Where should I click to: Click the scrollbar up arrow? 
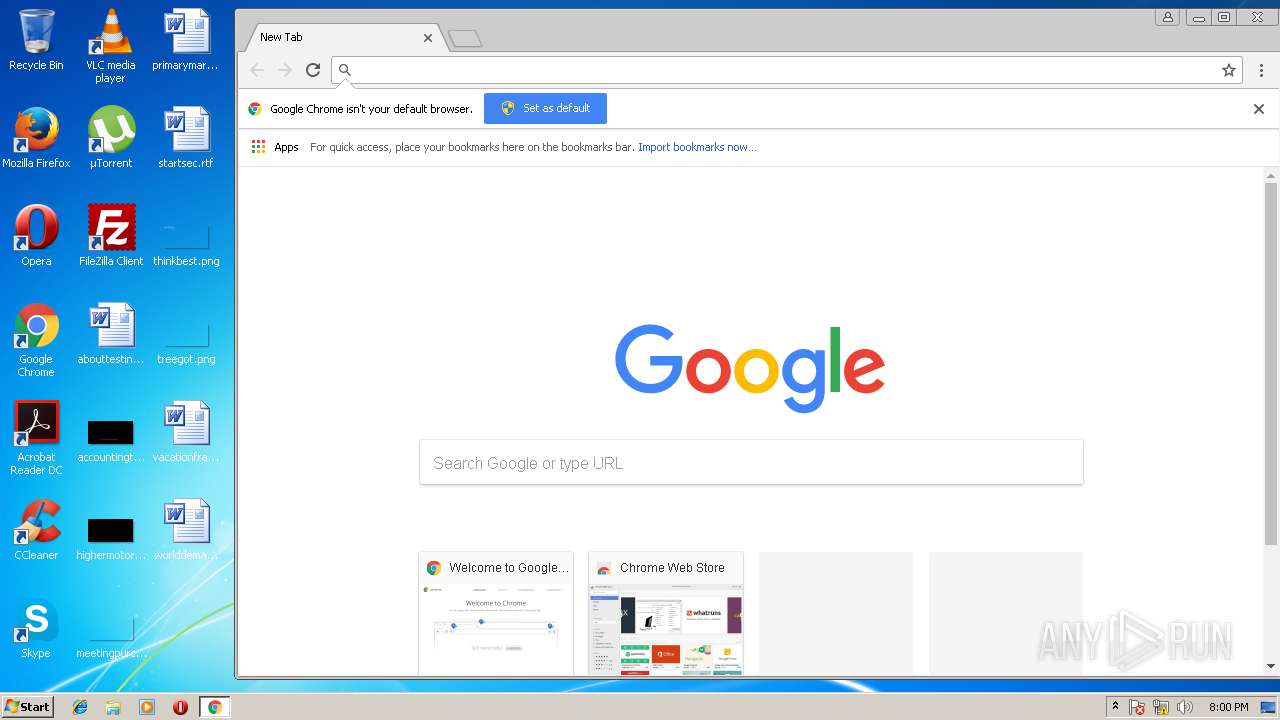tap(1271, 175)
